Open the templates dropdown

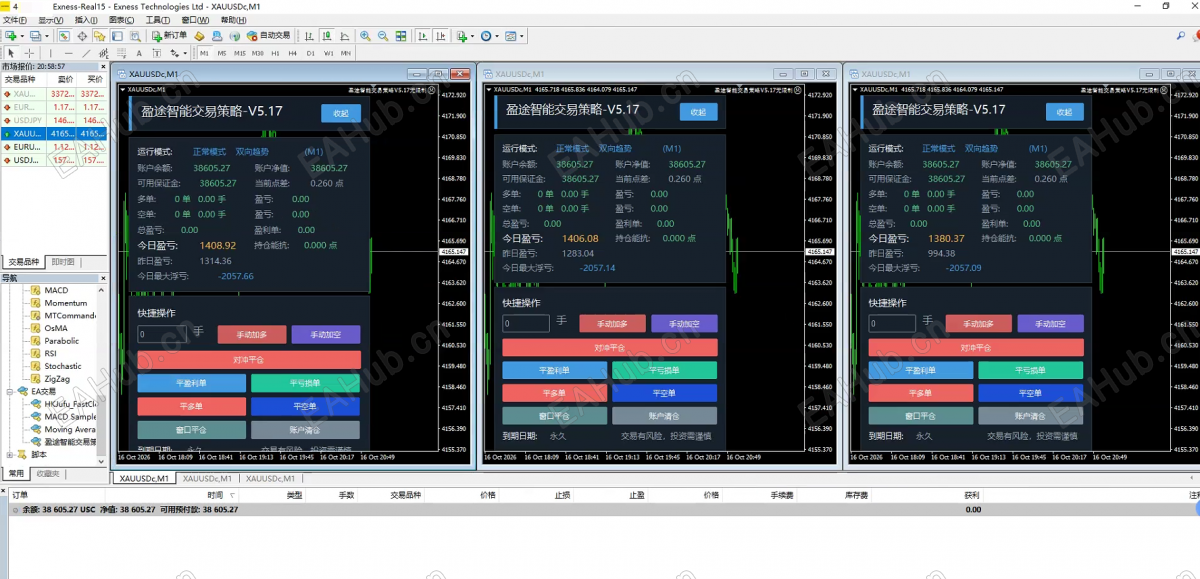522,36
